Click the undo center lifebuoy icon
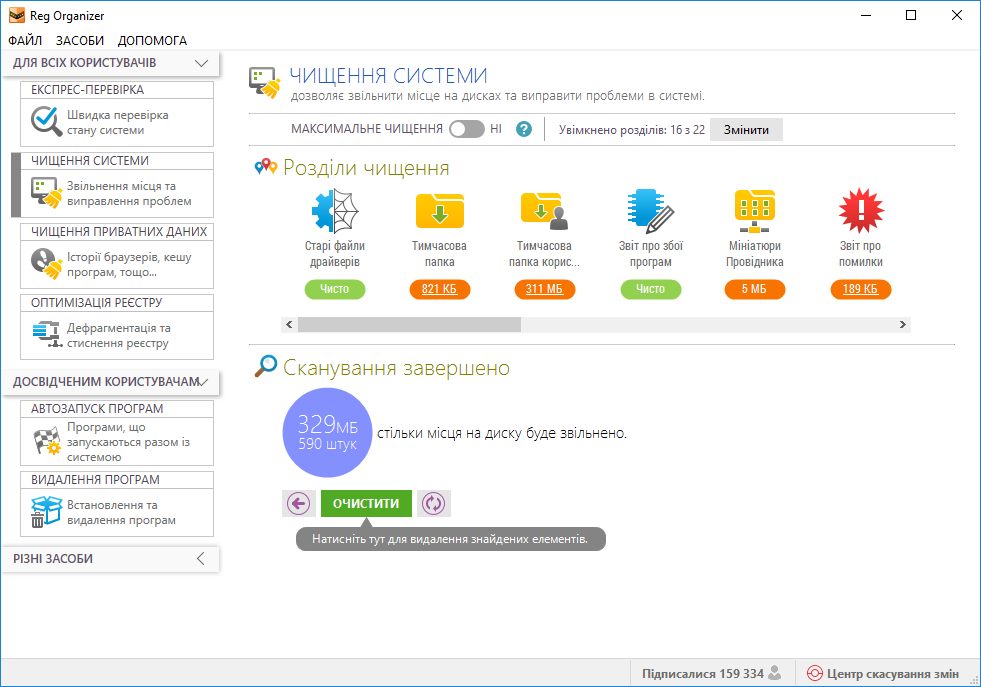Image resolution: width=981 pixels, height=687 pixels. pyautogui.click(x=815, y=673)
